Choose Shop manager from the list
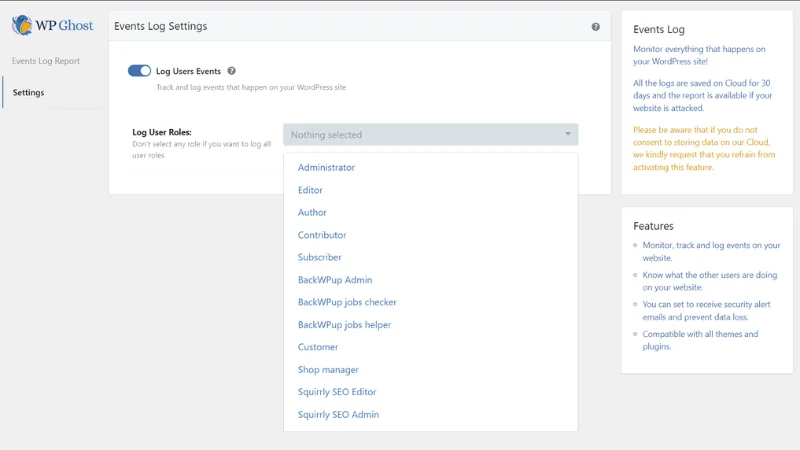Viewport: 800px width, 450px height. (328, 370)
